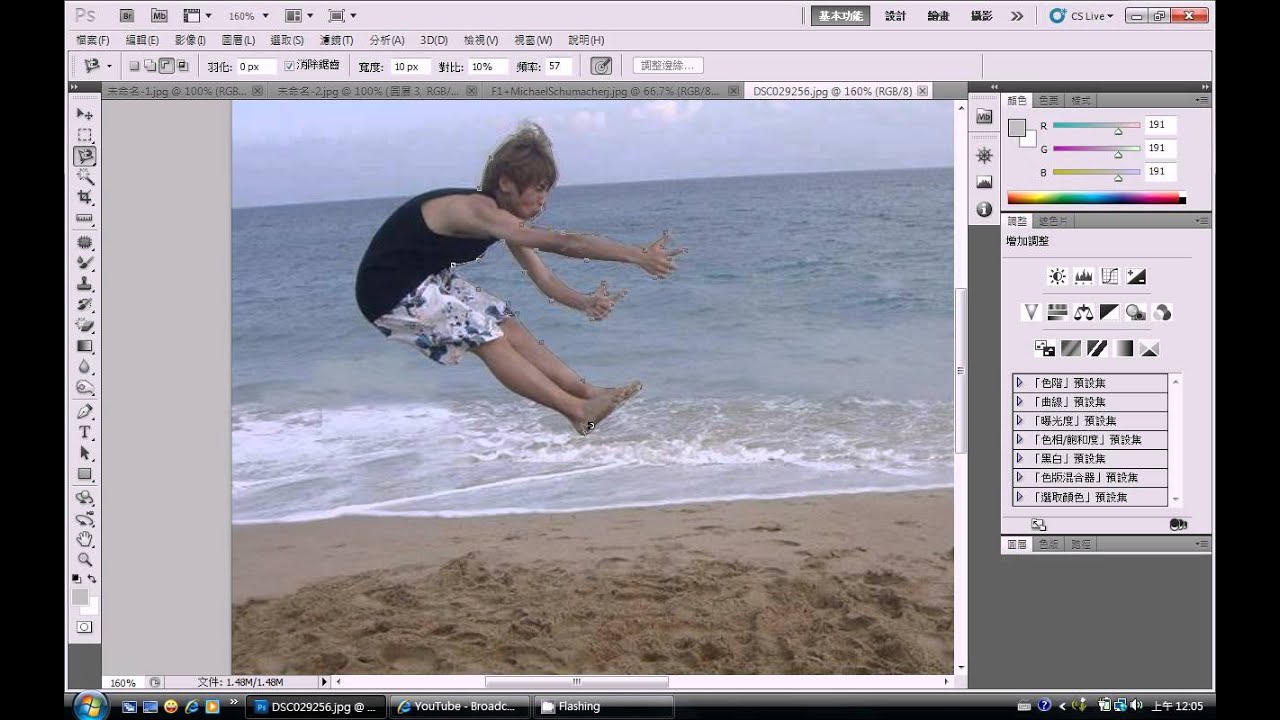Select the 基本功能 workspace button

point(840,16)
